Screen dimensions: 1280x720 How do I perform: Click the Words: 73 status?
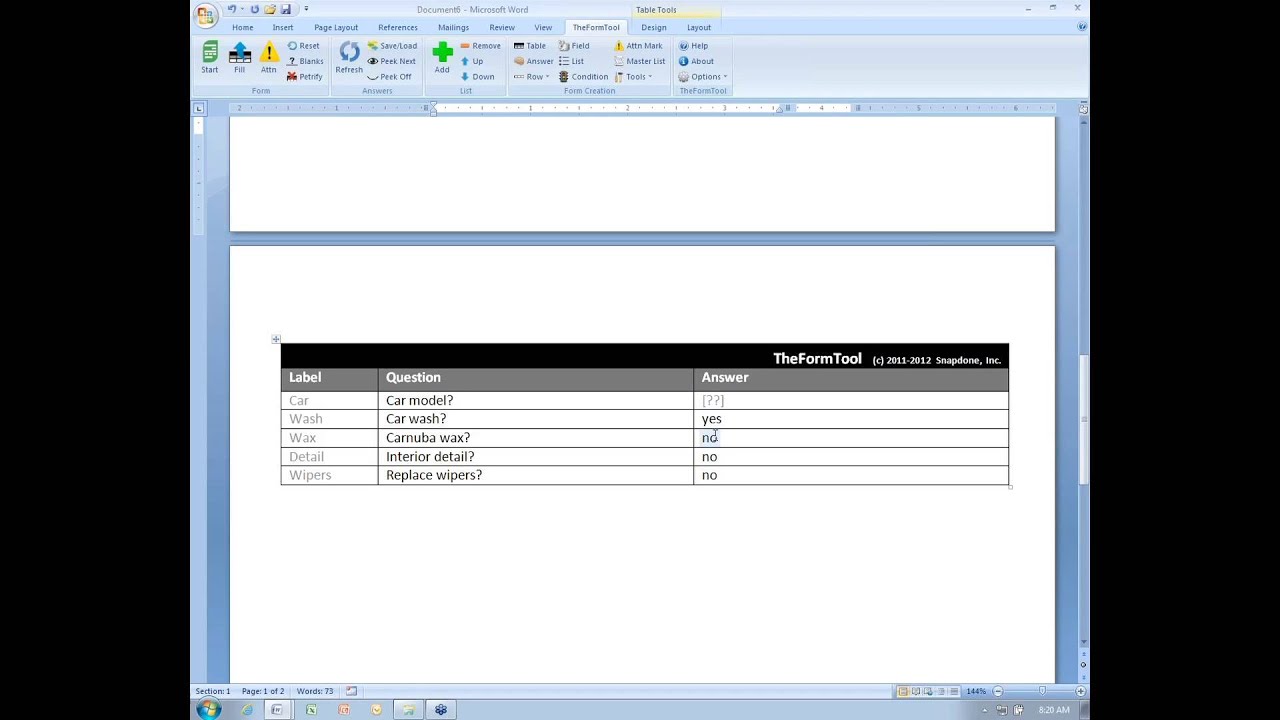click(314, 691)
